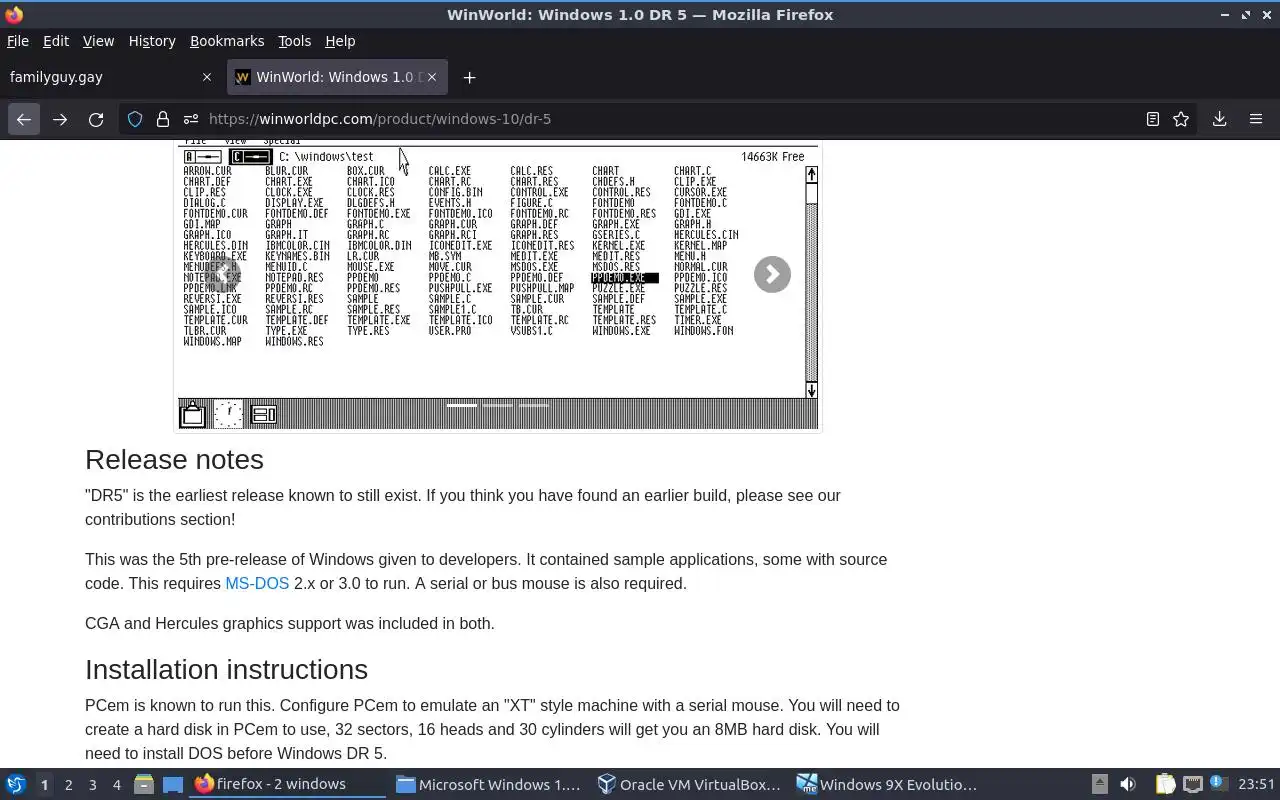Open a new tab with the plus button
Image resolution: width=1280 pixels, height=800 pixels.
pyautogui.click(x=469, y=77)
